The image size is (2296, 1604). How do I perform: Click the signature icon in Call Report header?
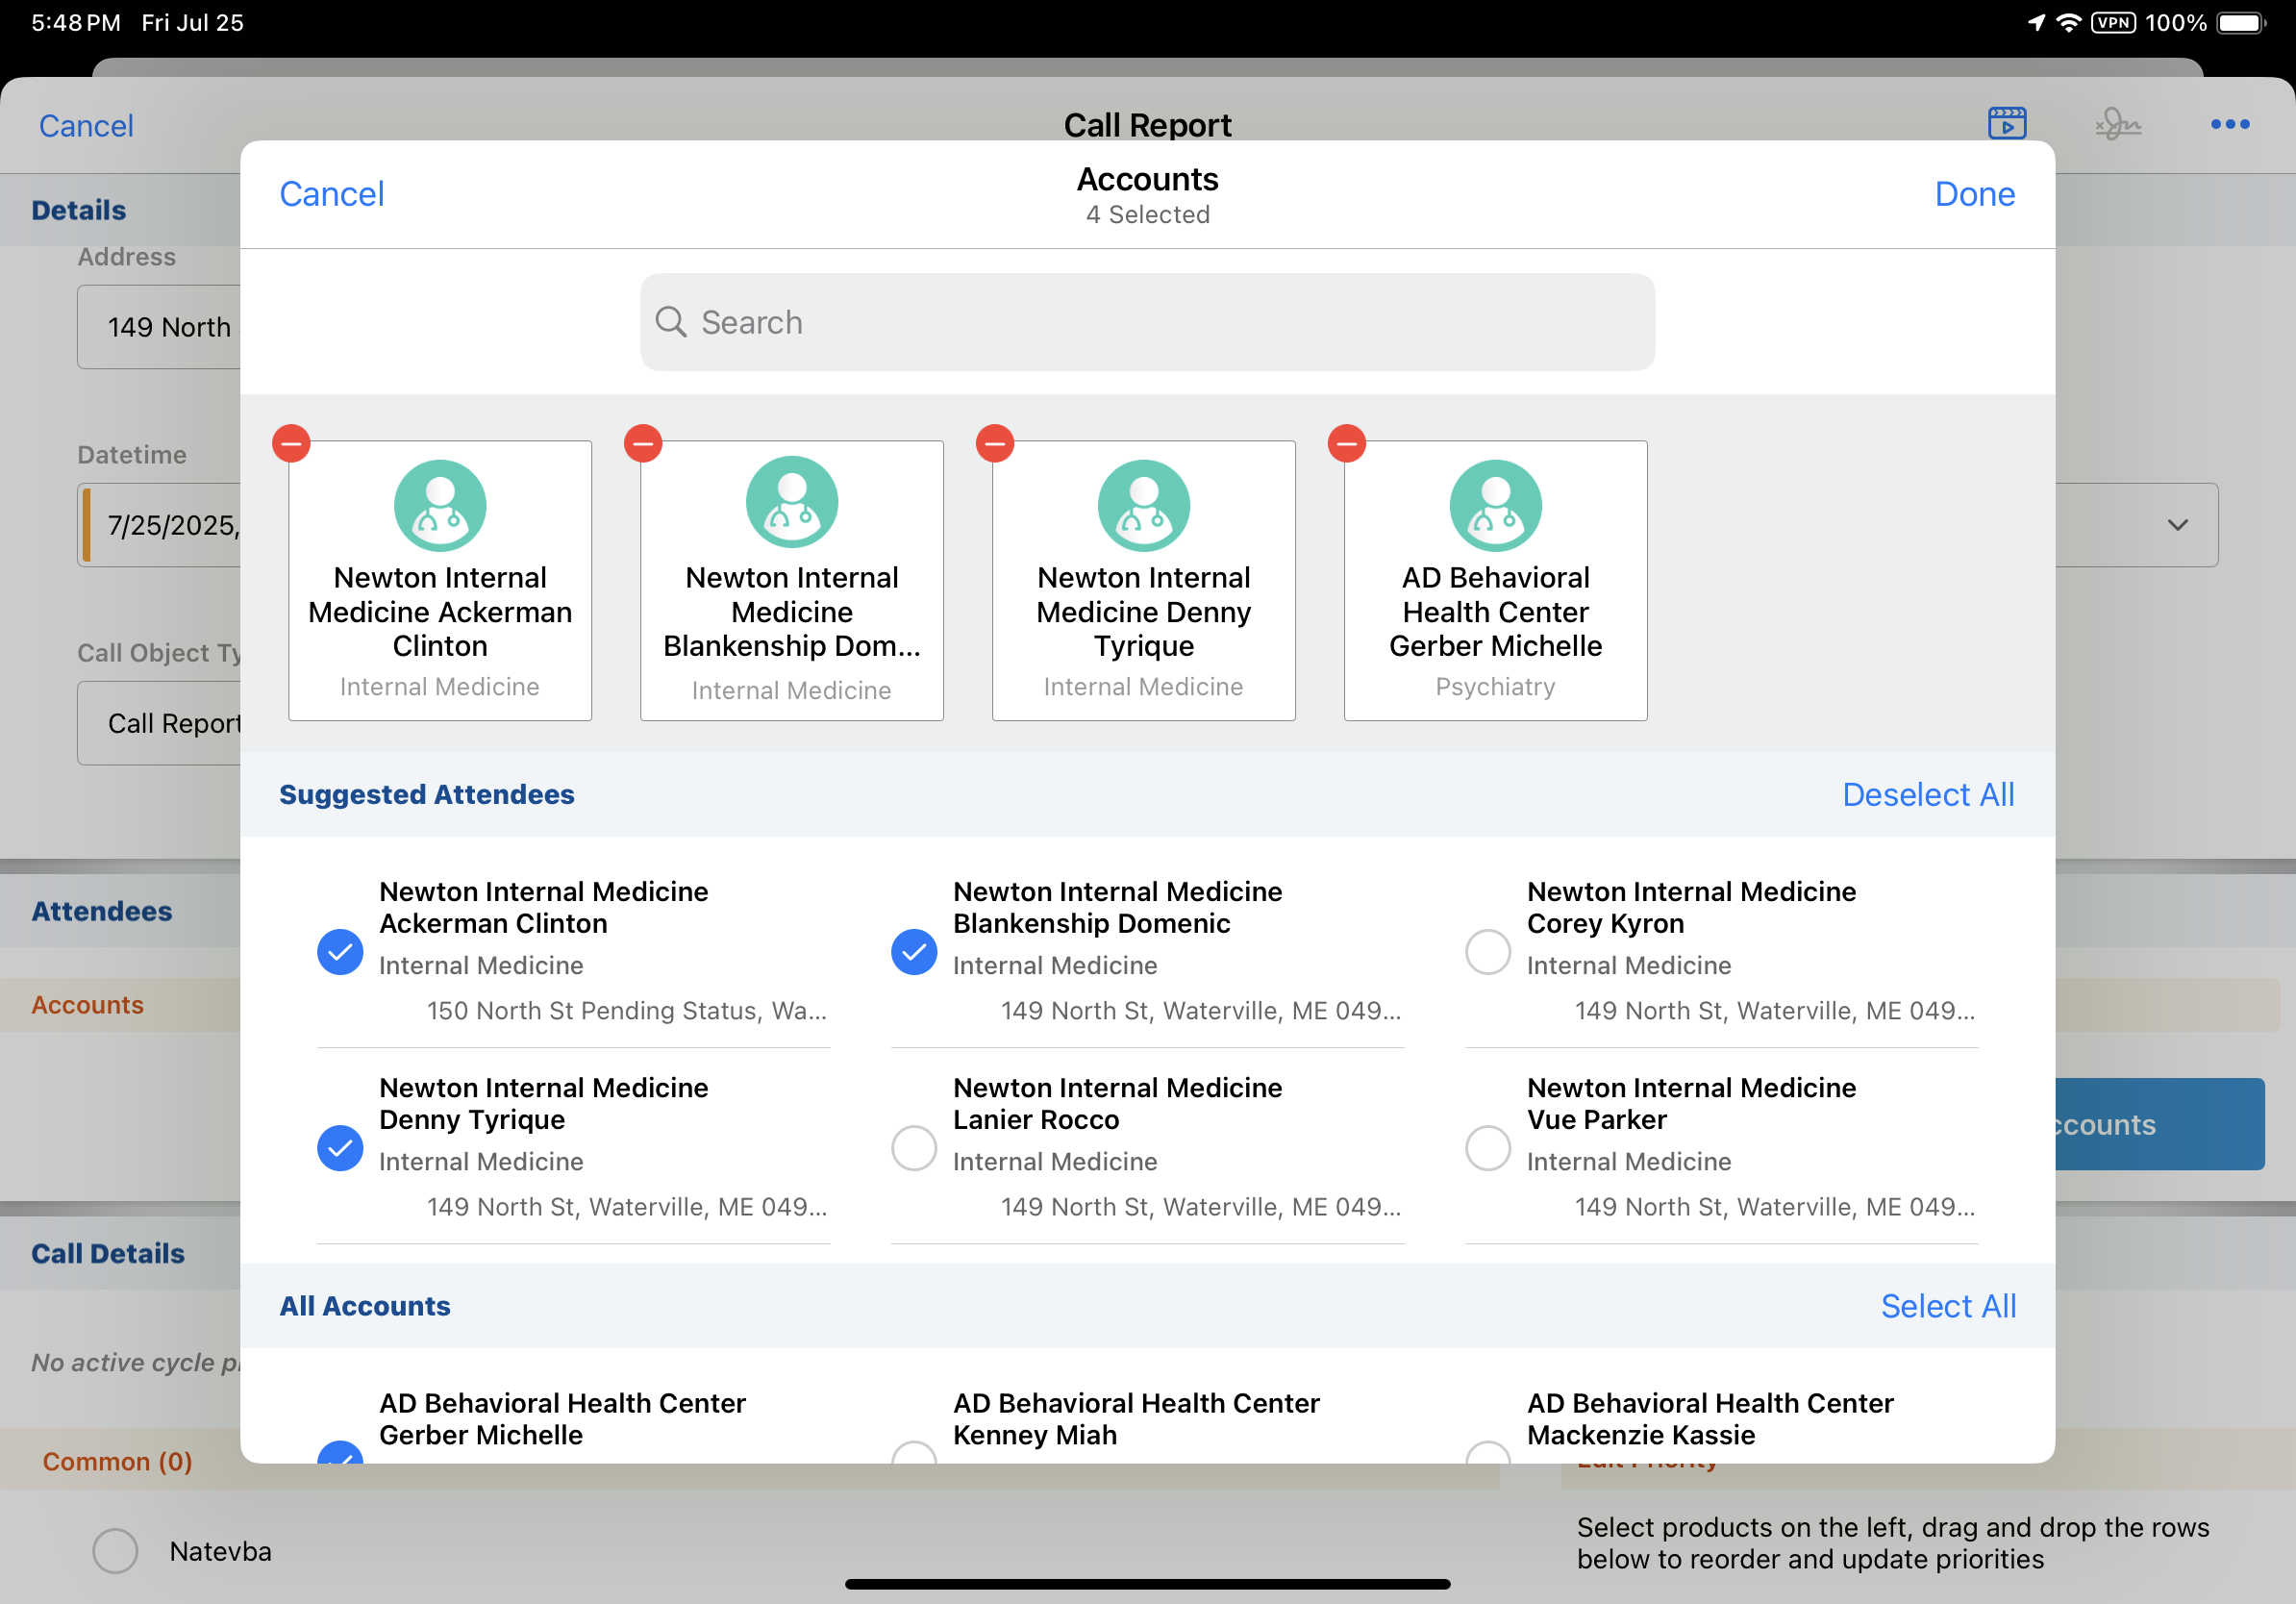[2117, 124]
